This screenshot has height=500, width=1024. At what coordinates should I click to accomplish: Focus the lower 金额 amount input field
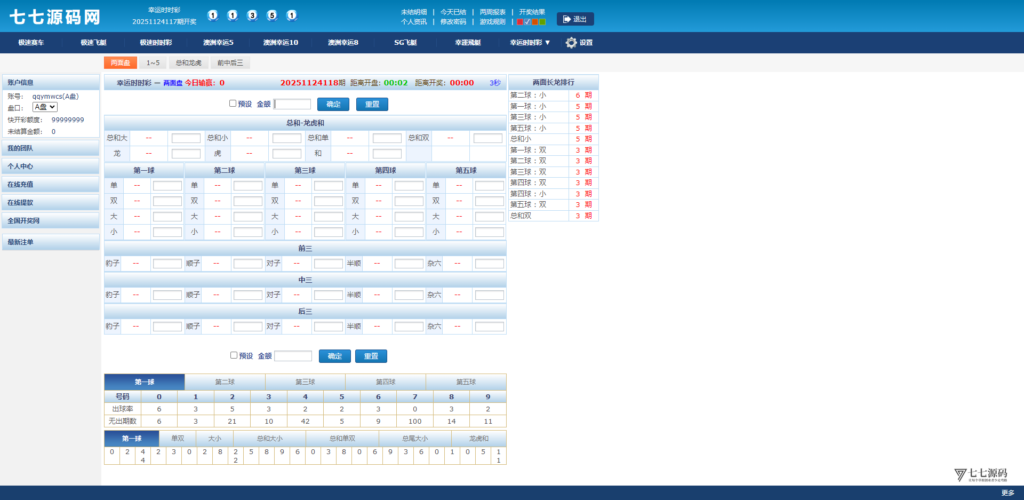(x=293, y=356)
